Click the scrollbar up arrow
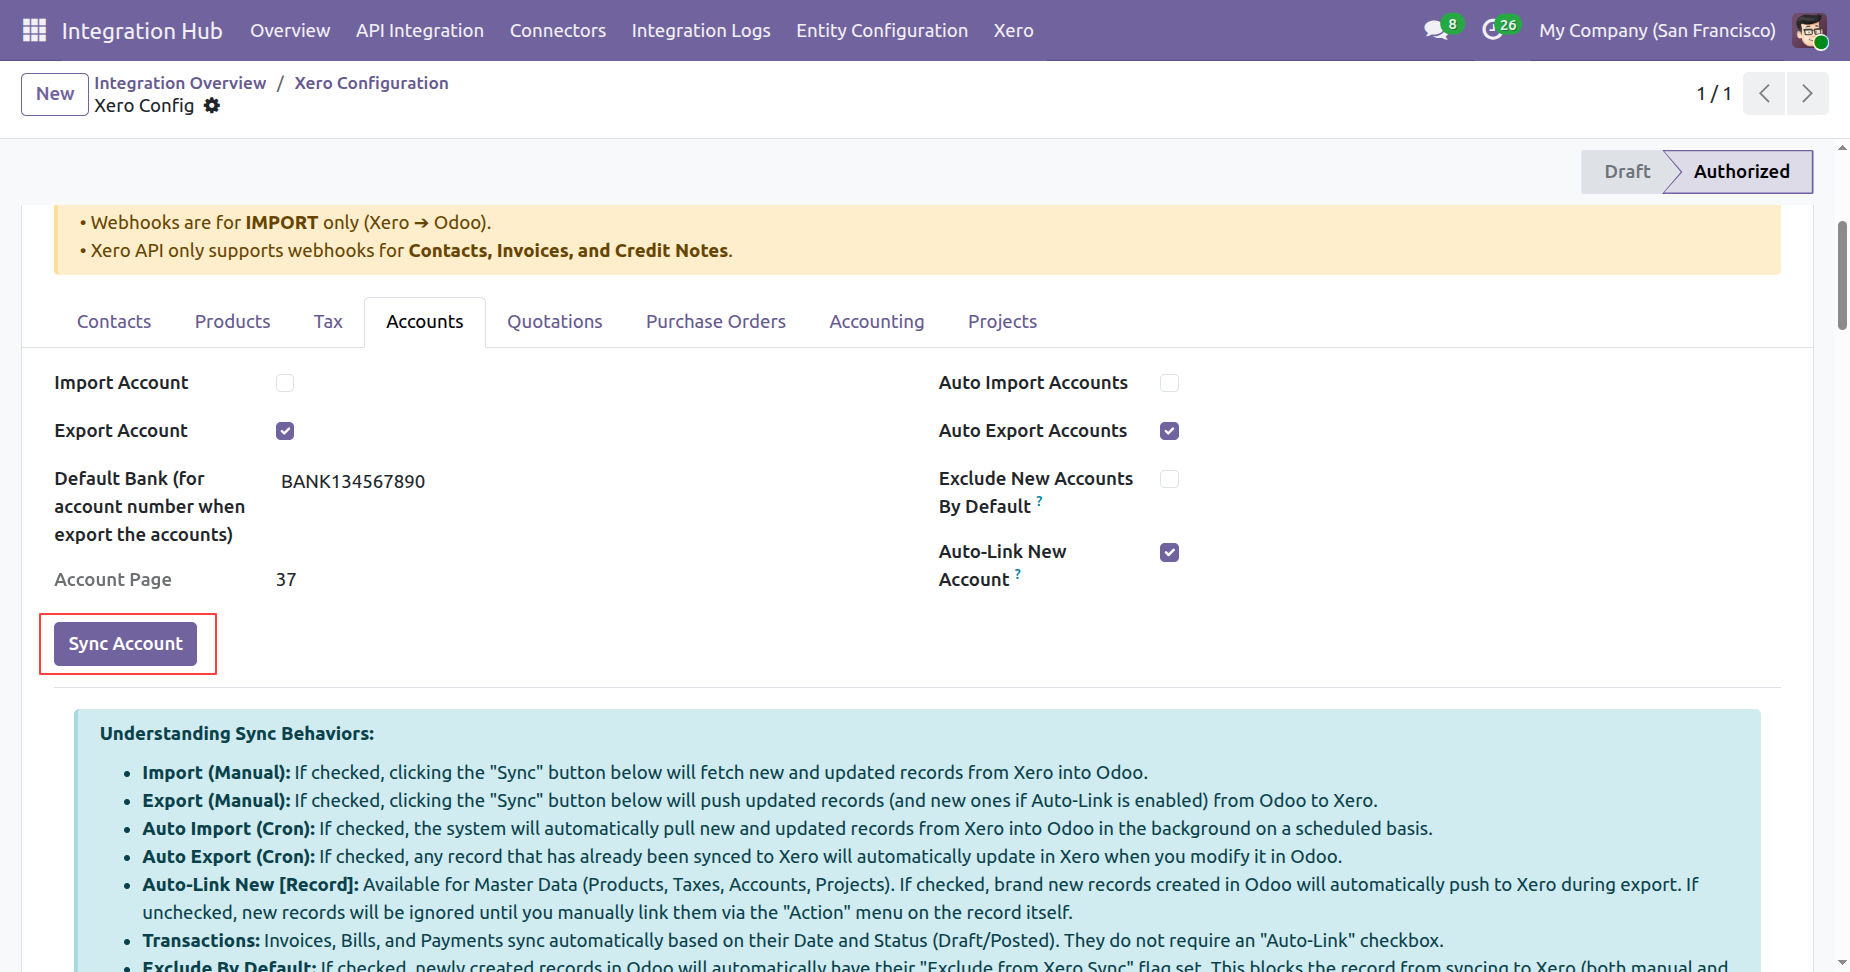1850x972 pixels. 1842,148
